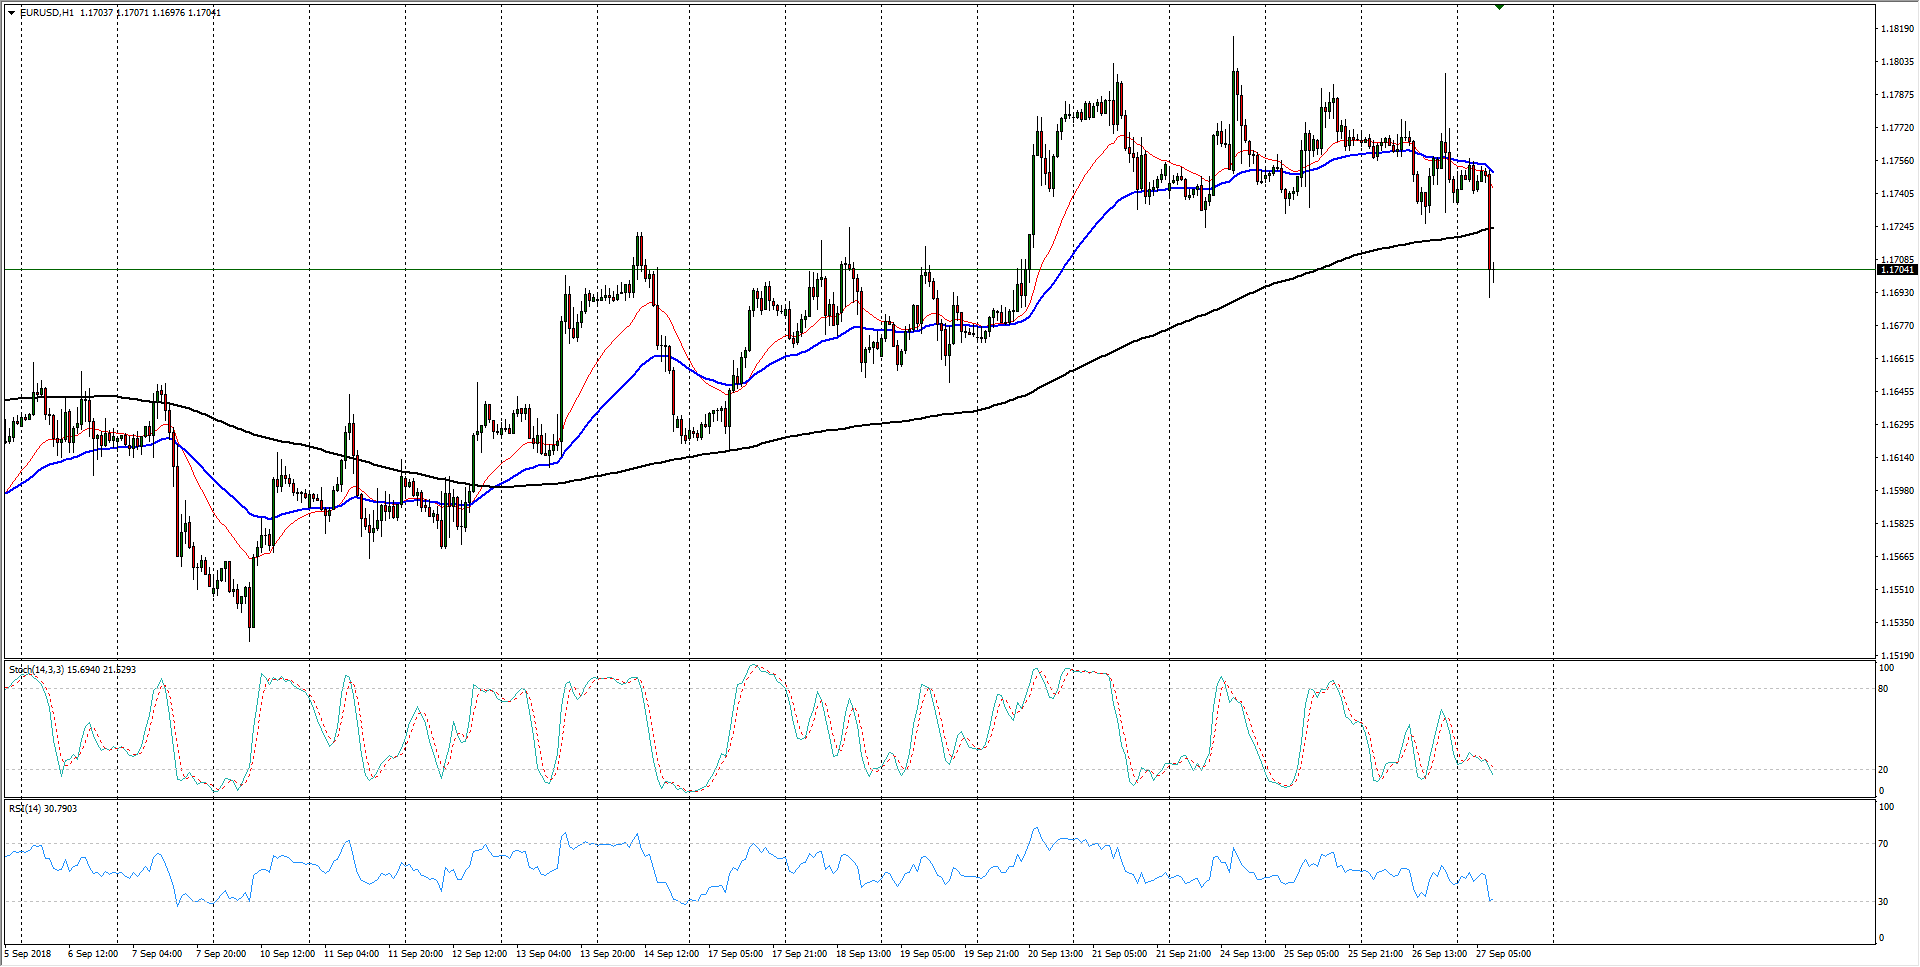
Task: Click the 1.17245 price axis label
Action: pos(1897,227)
